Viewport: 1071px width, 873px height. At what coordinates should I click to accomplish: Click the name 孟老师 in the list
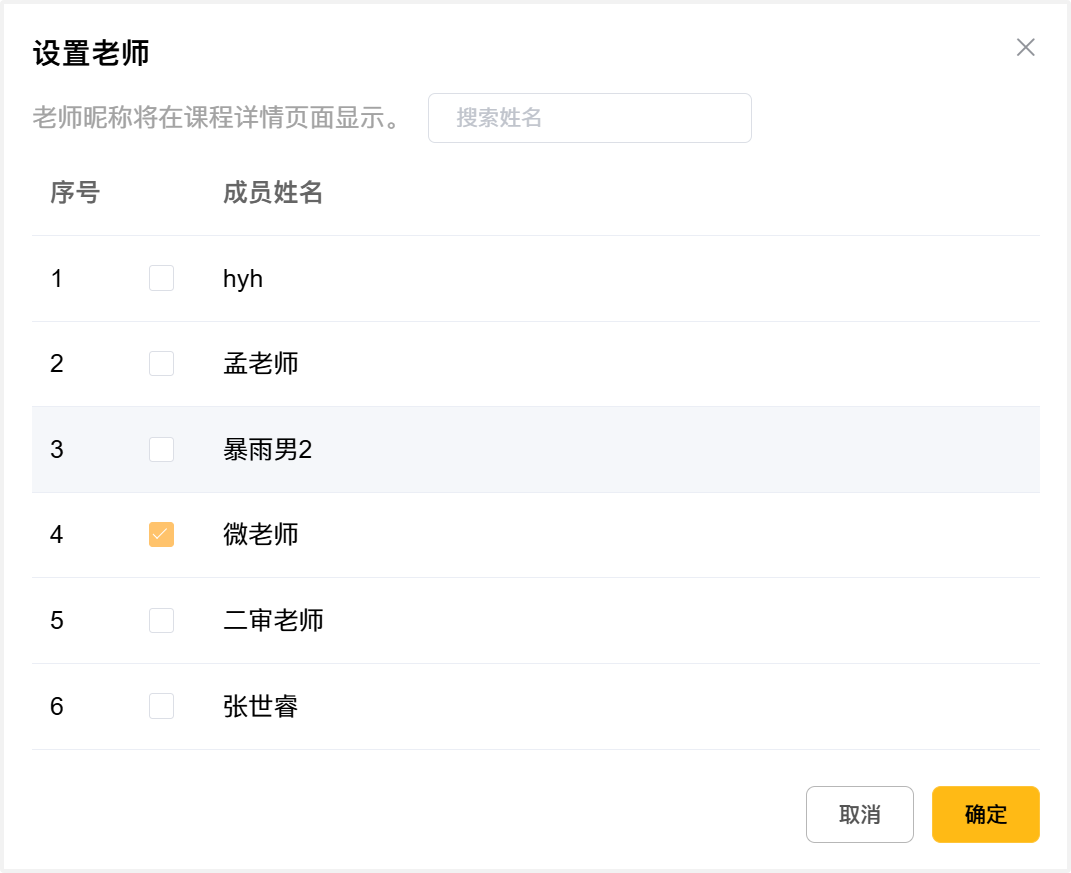[261, 363]
